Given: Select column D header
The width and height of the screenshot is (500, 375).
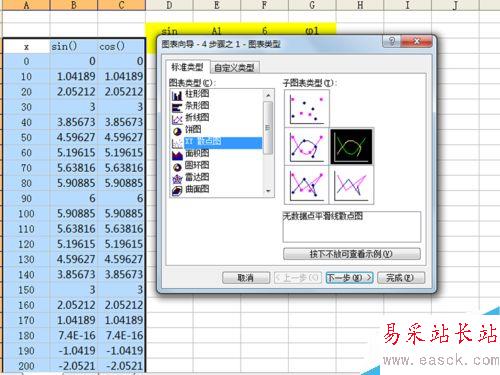Looking at the screenshot, I should (x=169, y=5).
